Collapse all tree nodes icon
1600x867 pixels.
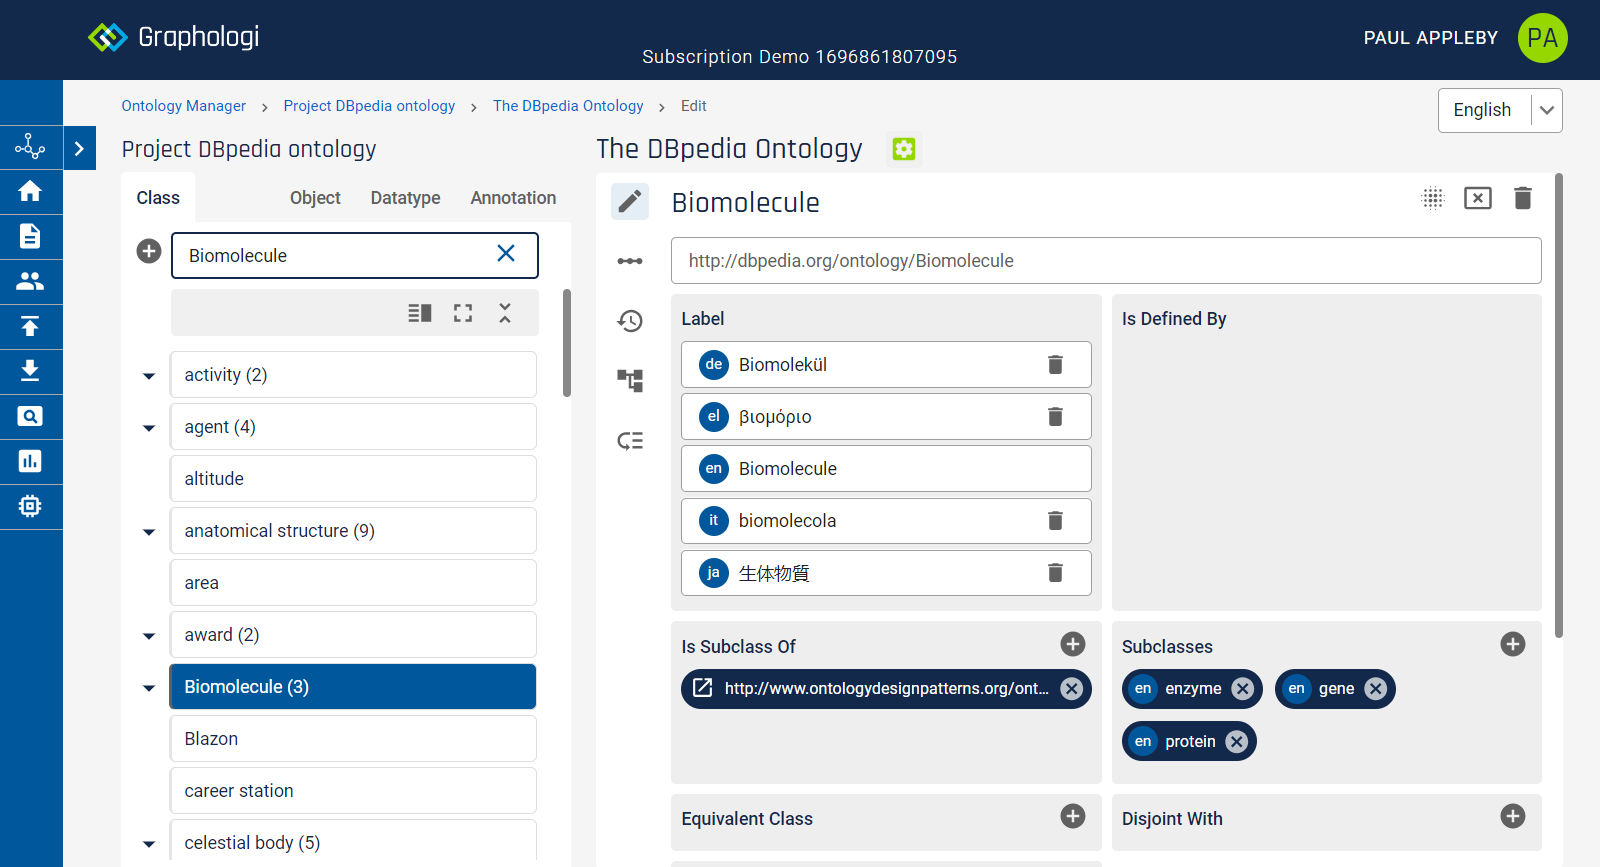point(505,313)
